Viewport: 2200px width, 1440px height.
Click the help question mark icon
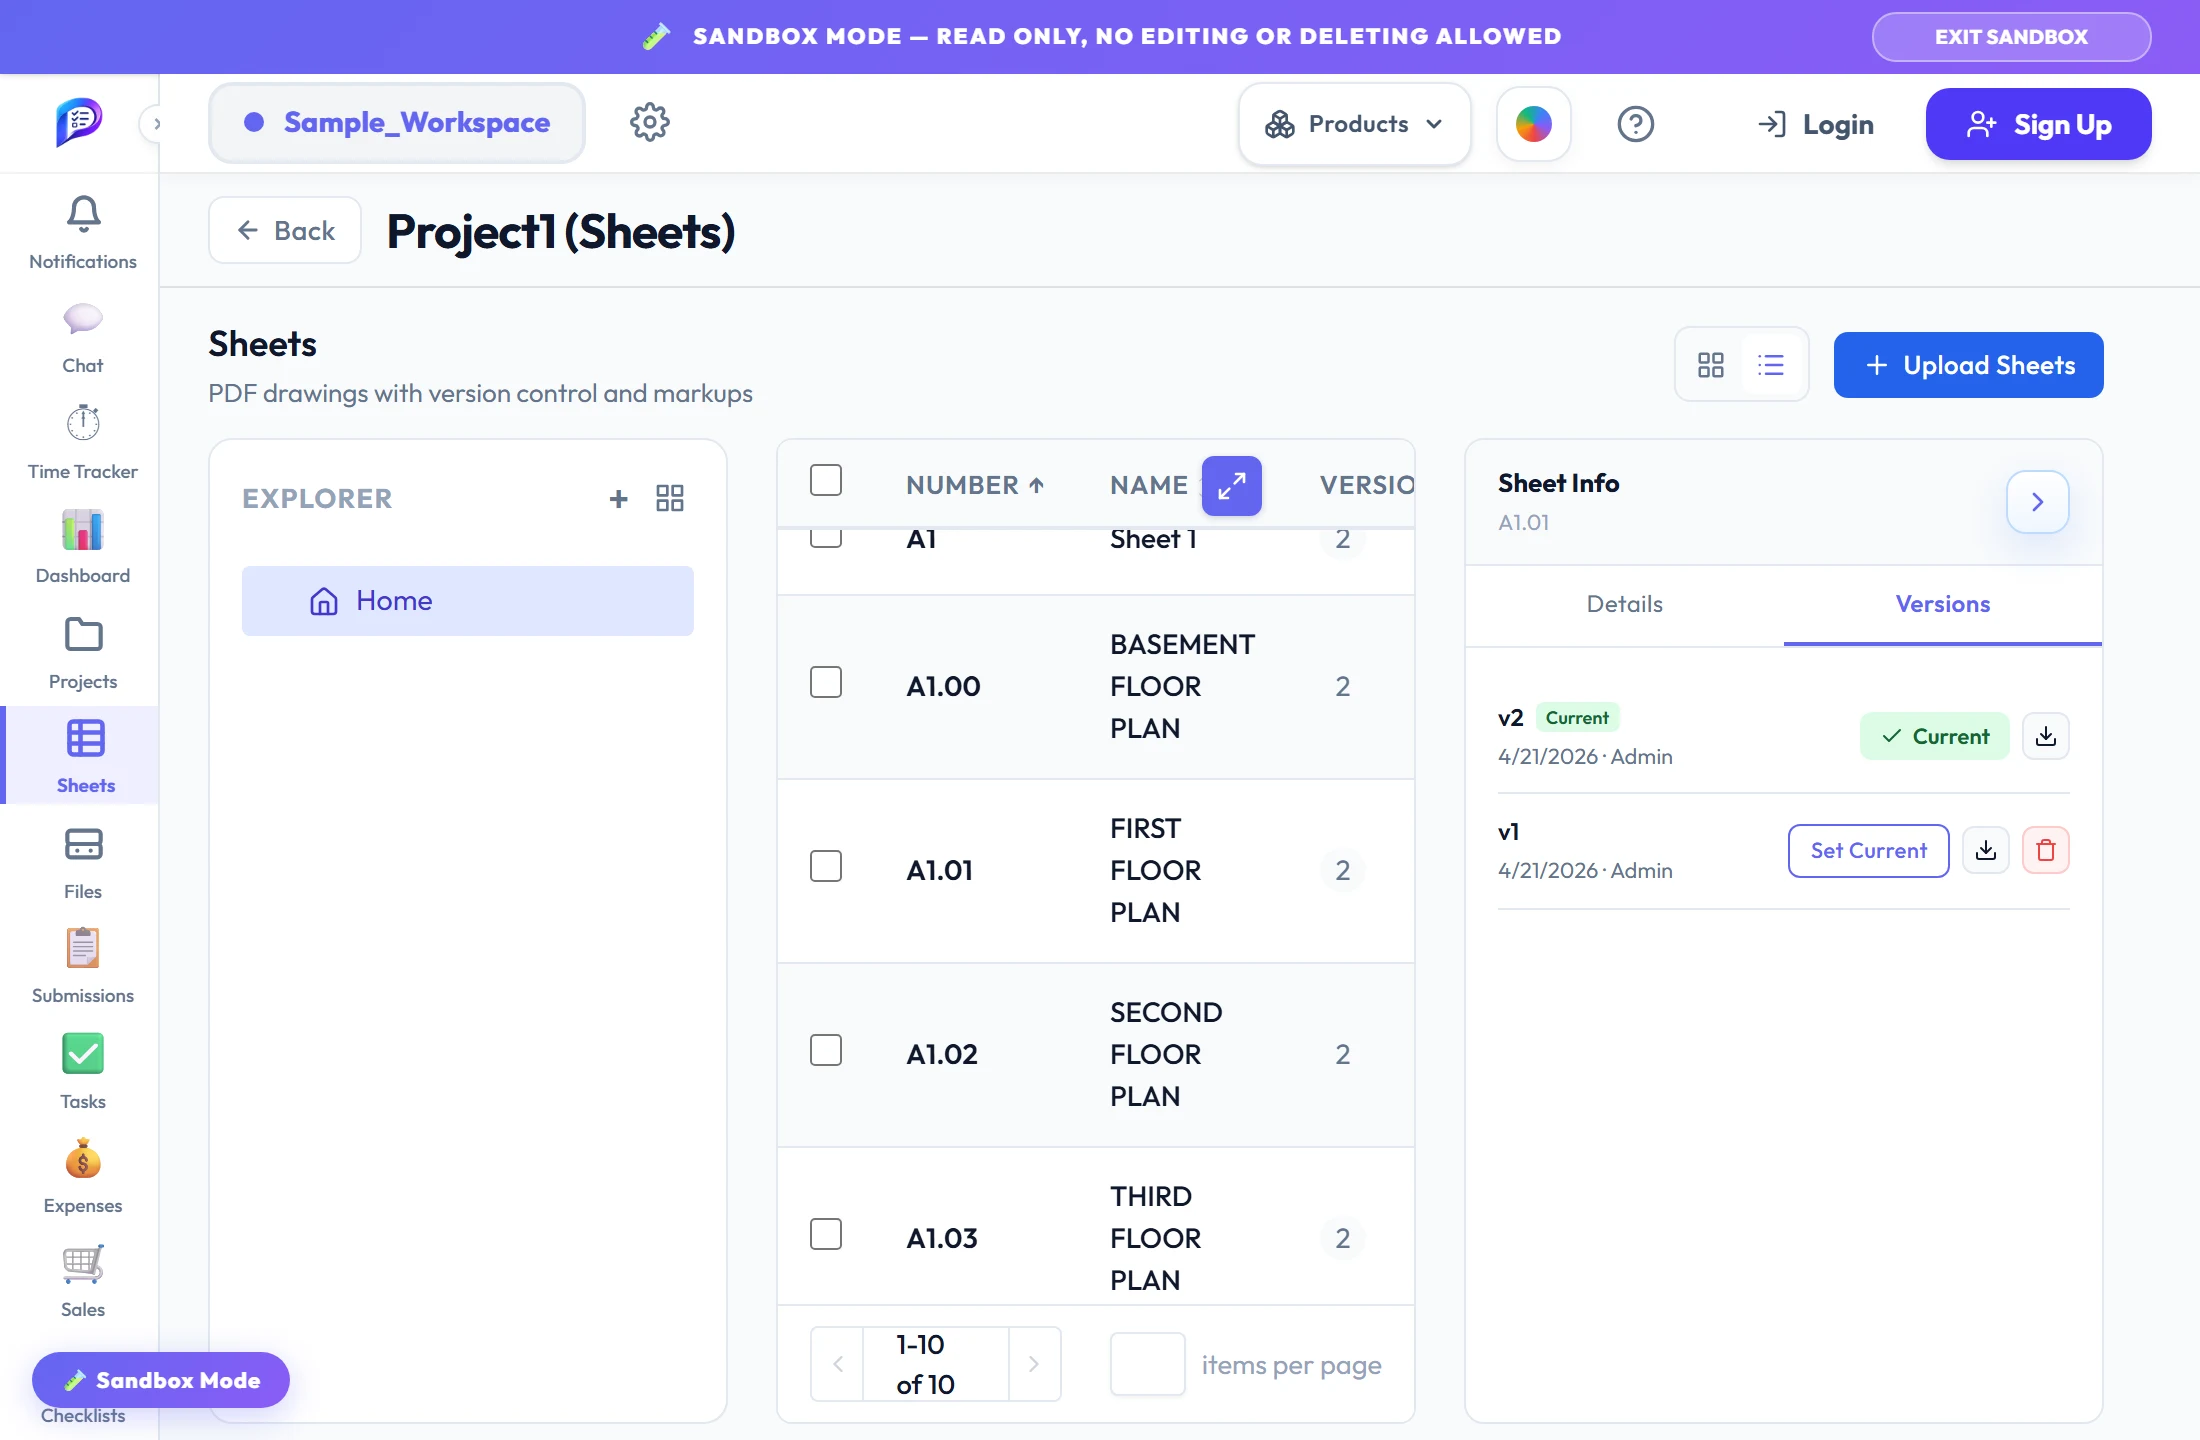pos(1636,124)
